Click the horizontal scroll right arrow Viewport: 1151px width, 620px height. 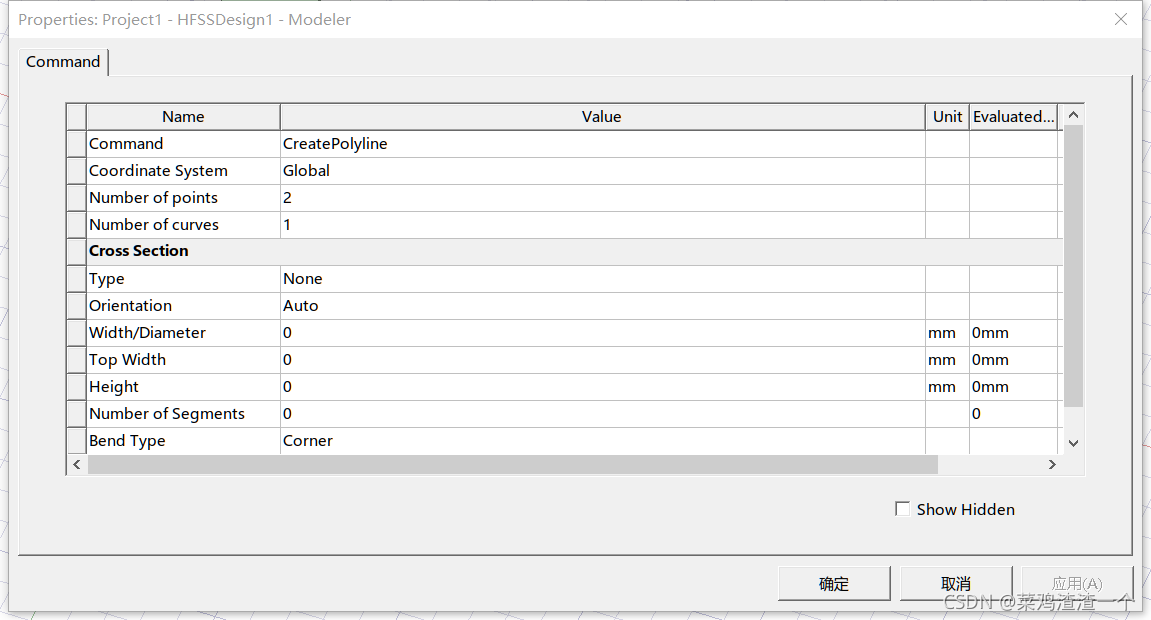point(1052,464)
